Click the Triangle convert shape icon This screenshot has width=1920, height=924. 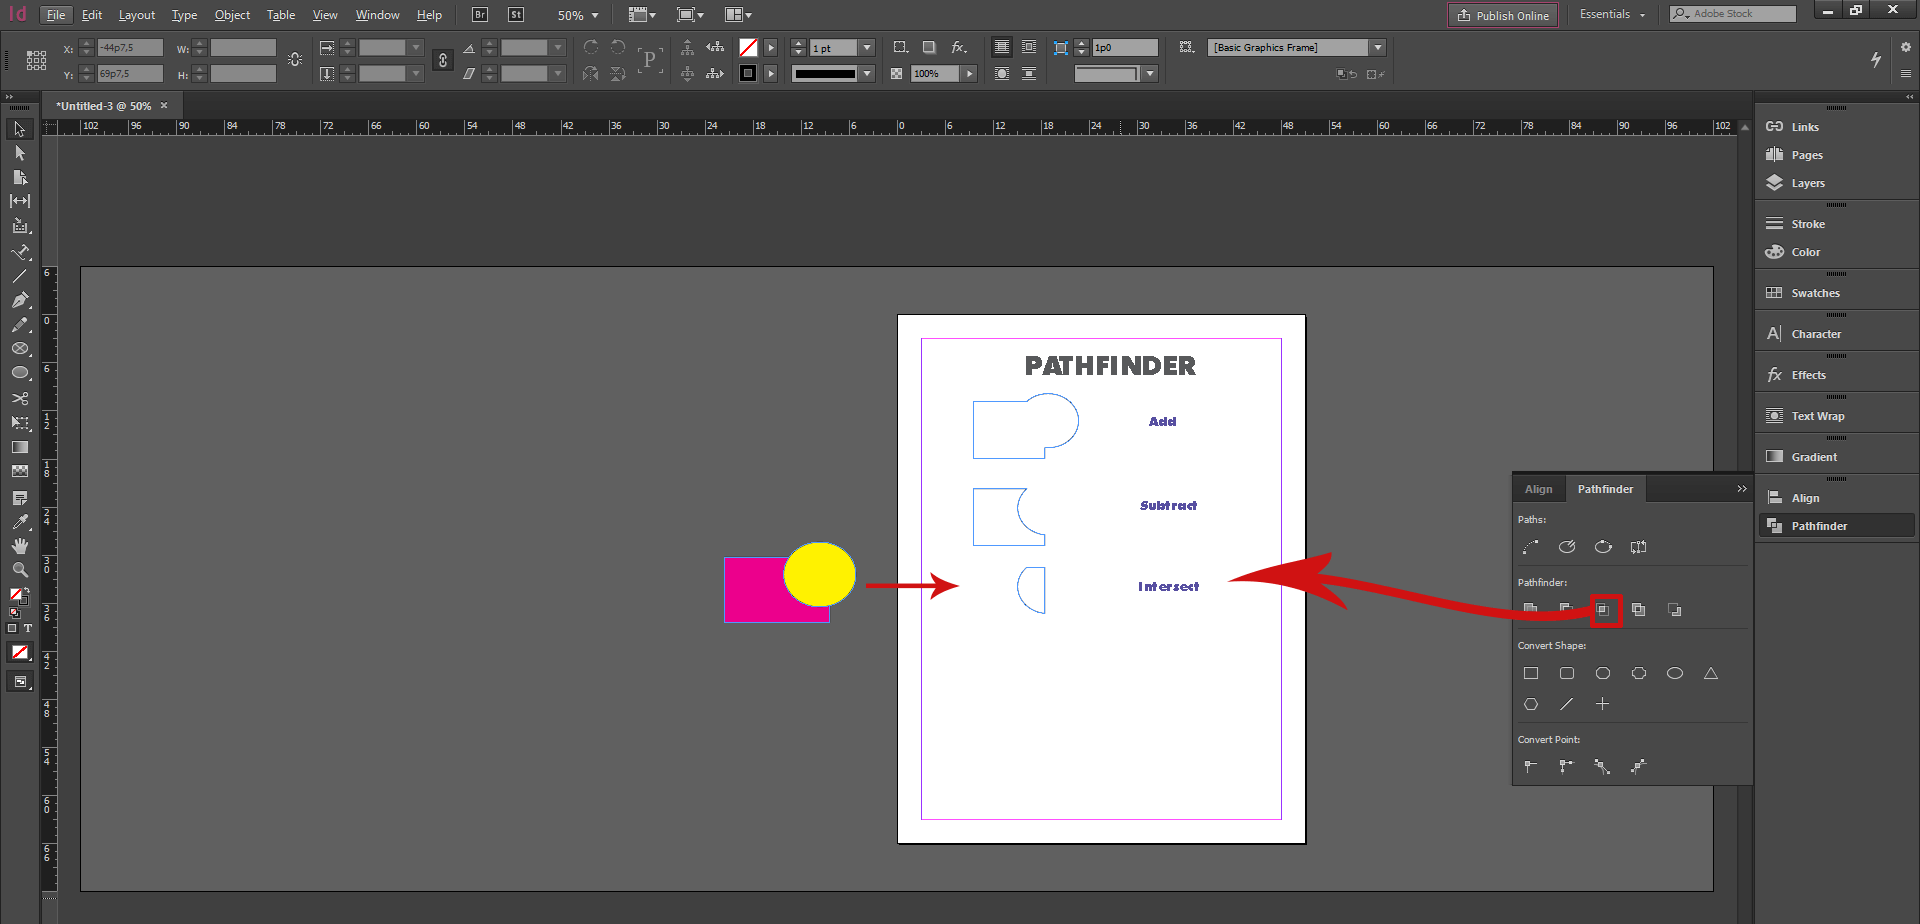[x=1711, y=672]
